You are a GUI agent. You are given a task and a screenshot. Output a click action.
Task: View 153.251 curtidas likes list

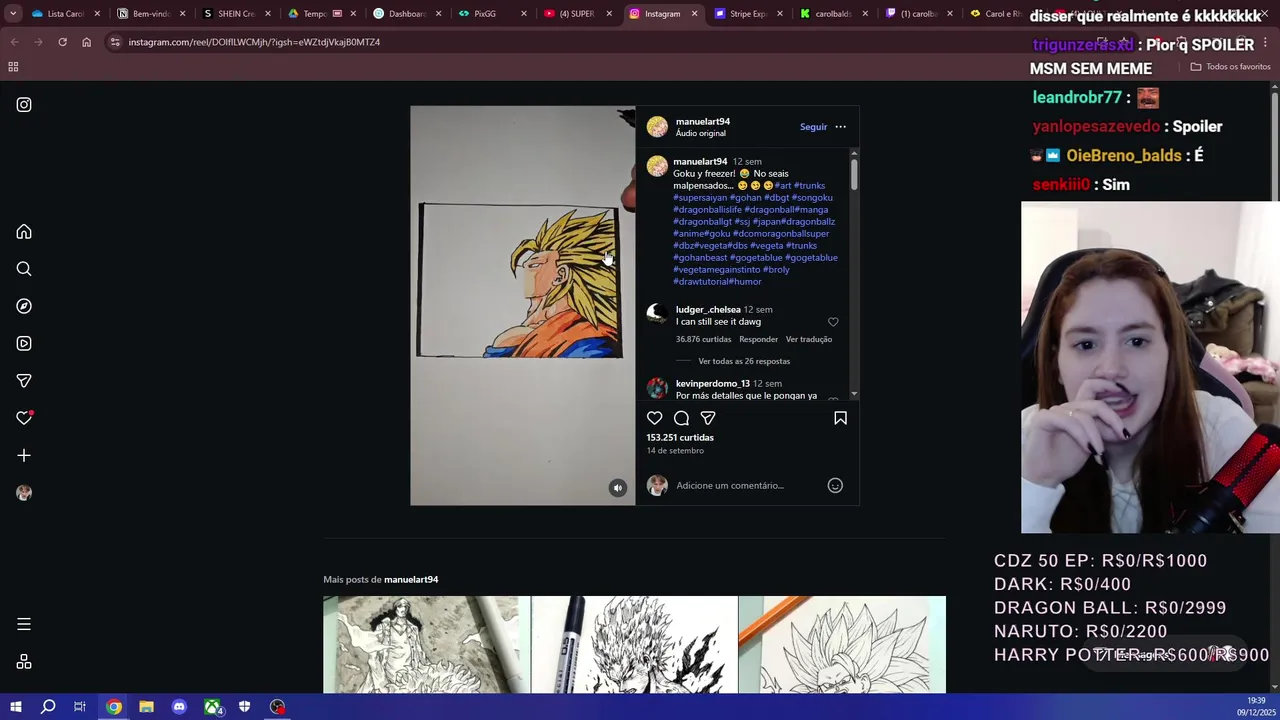(680, 437)
